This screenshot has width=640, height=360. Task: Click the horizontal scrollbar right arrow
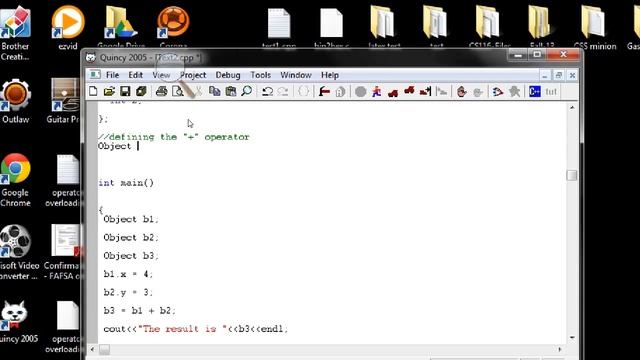click(560, 349)
